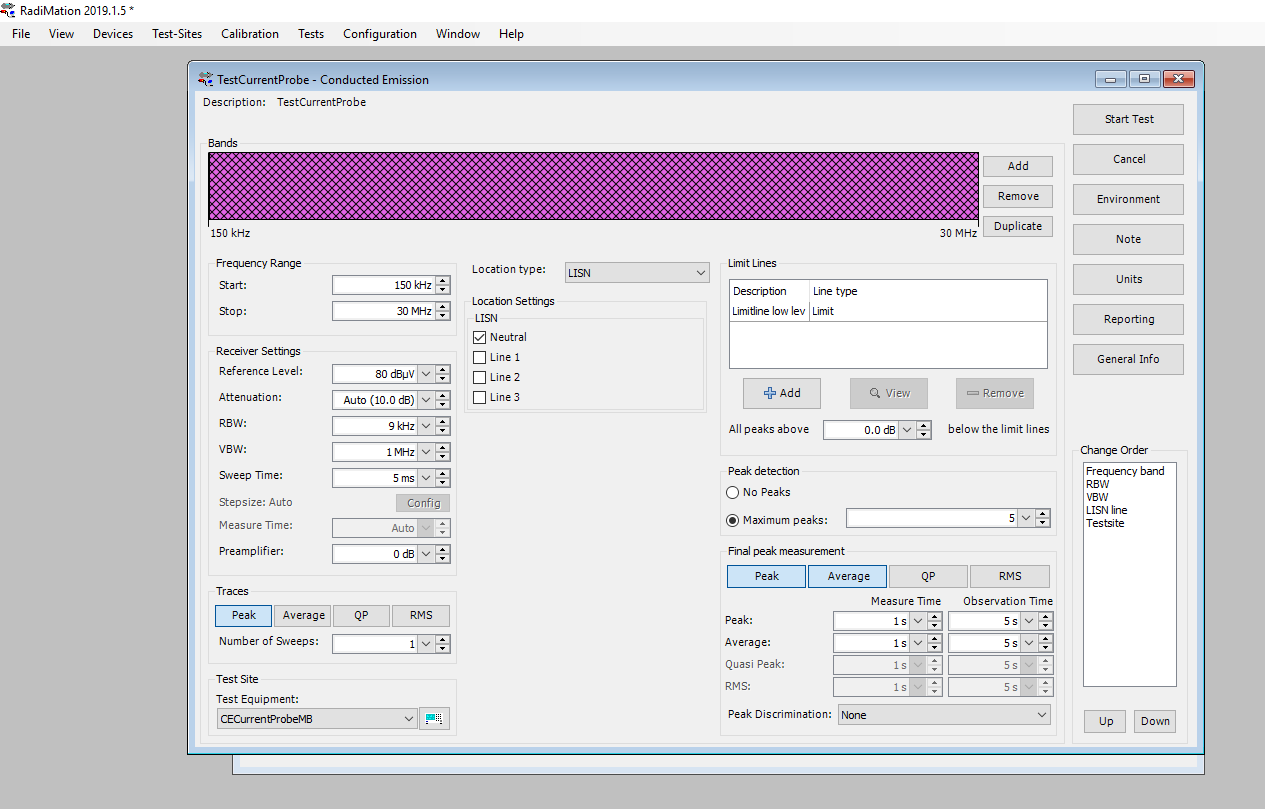The height and width of the screenshot is (809, 1265).
Task: Expand the Peak Discrimination dropdown
Action: [x=944, y=715]
